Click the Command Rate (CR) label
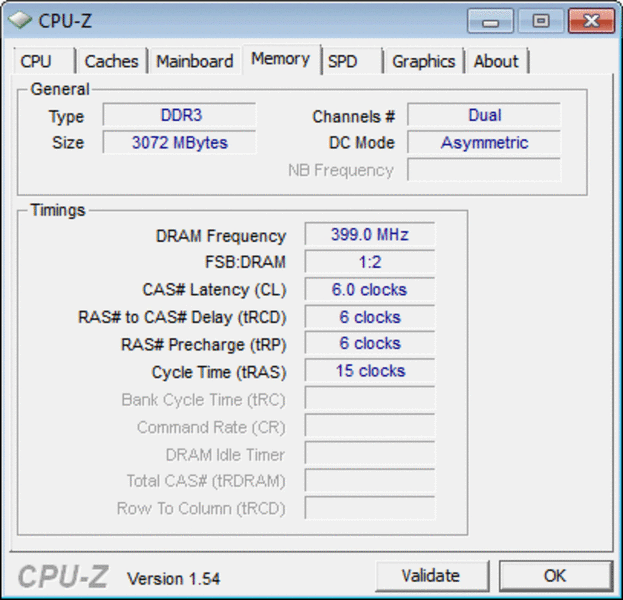The image size is (623, 600). click(211, 427)
